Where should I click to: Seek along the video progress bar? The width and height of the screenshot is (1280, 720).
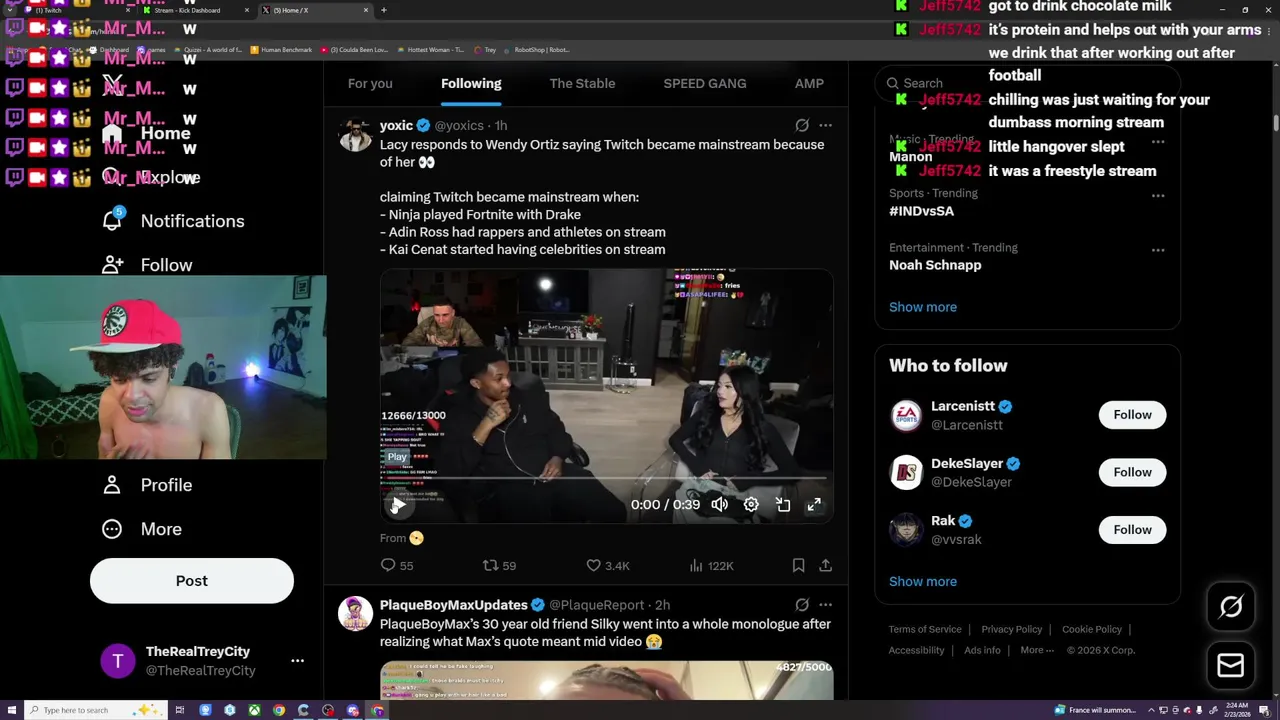click(x=606, y=479)
